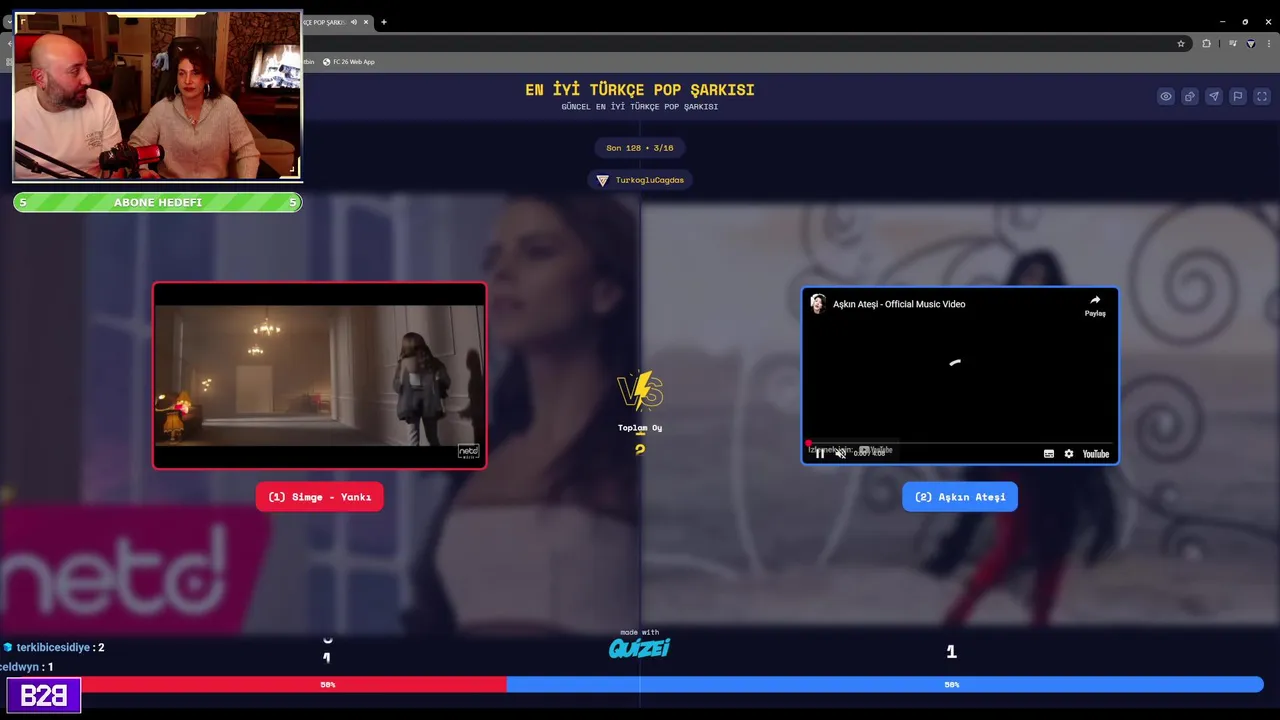The image size is (1280, 720).
Task: Mute the tab via its speaker icon
Action: coord(353,22)
